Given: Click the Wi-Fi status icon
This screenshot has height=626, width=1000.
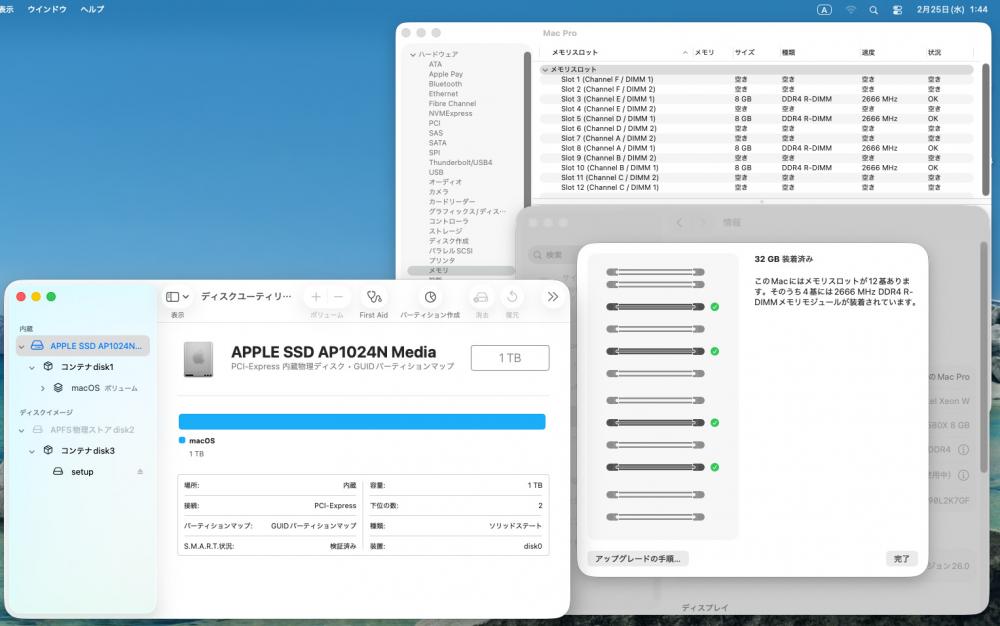Looking at the screenshot, I should point(850,9).
